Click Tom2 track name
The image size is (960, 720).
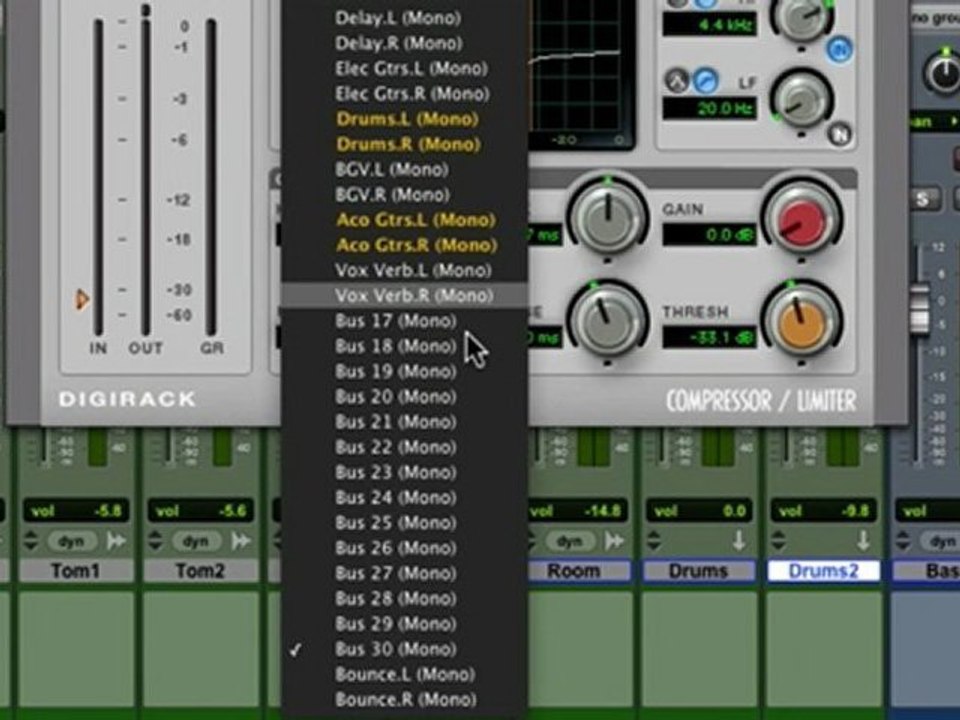click(200, 571)
